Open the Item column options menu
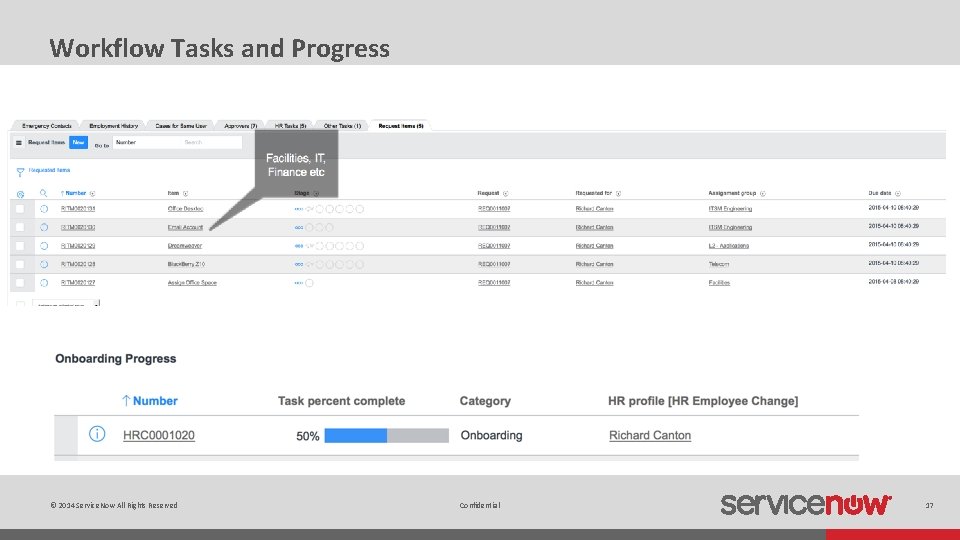This screenshot has width=960, height=540. (x=187, y=194)
